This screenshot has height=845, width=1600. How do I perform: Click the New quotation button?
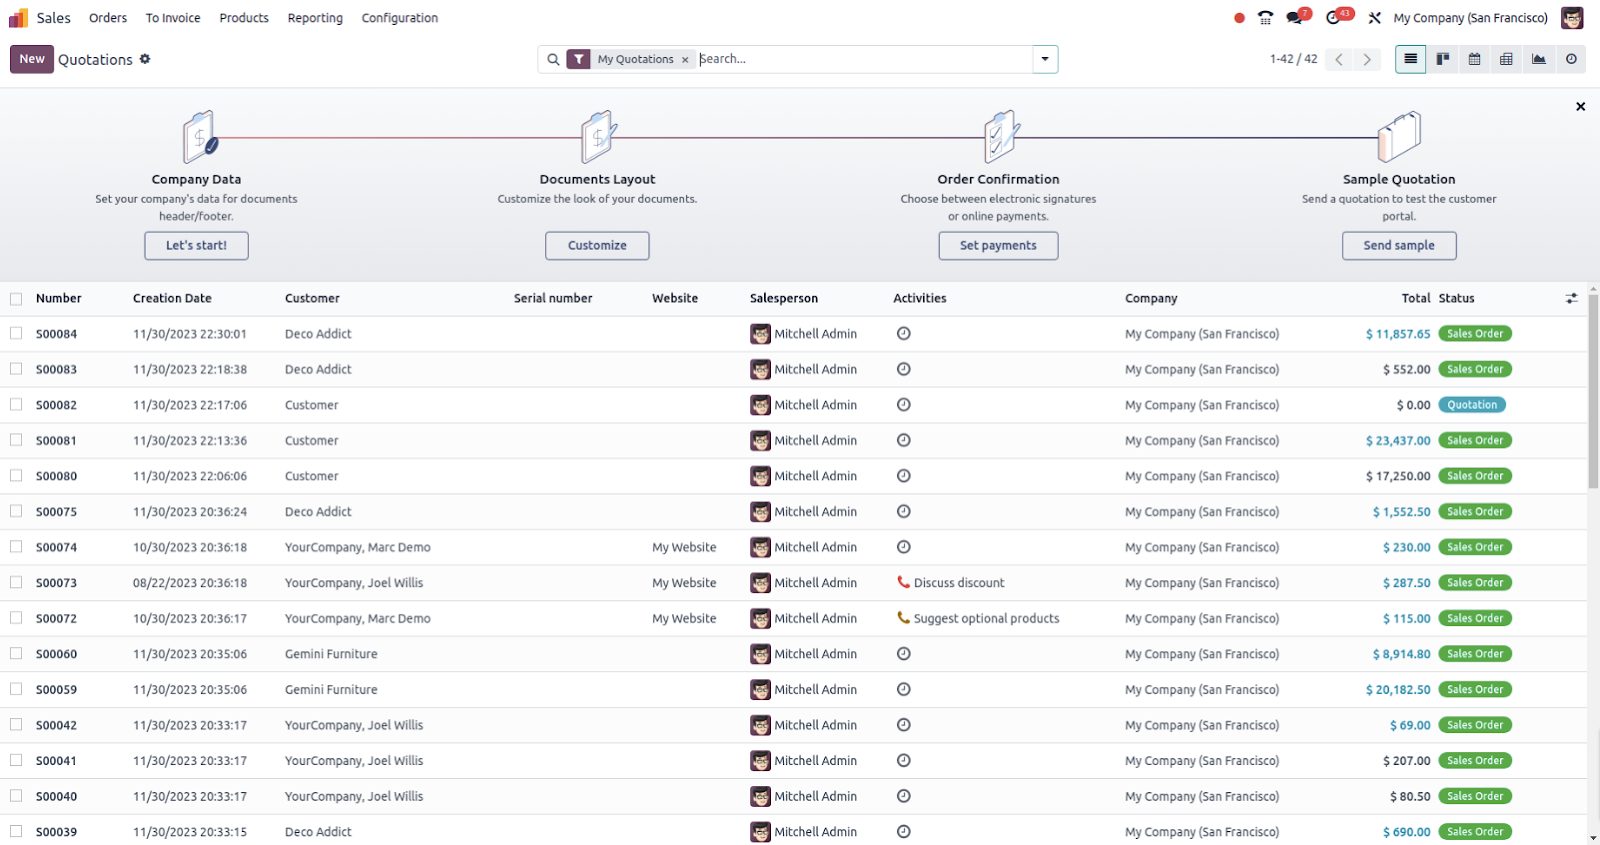click(x=32, y=59)
